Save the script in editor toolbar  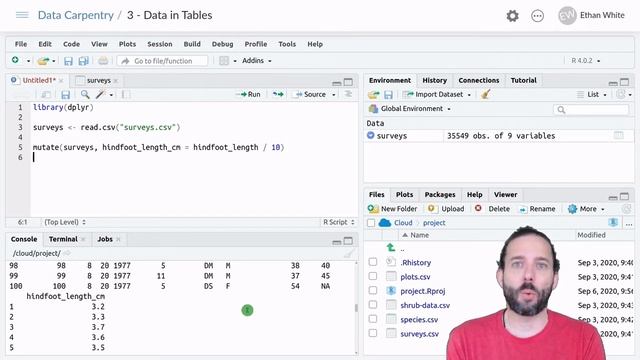pos(65,95)
